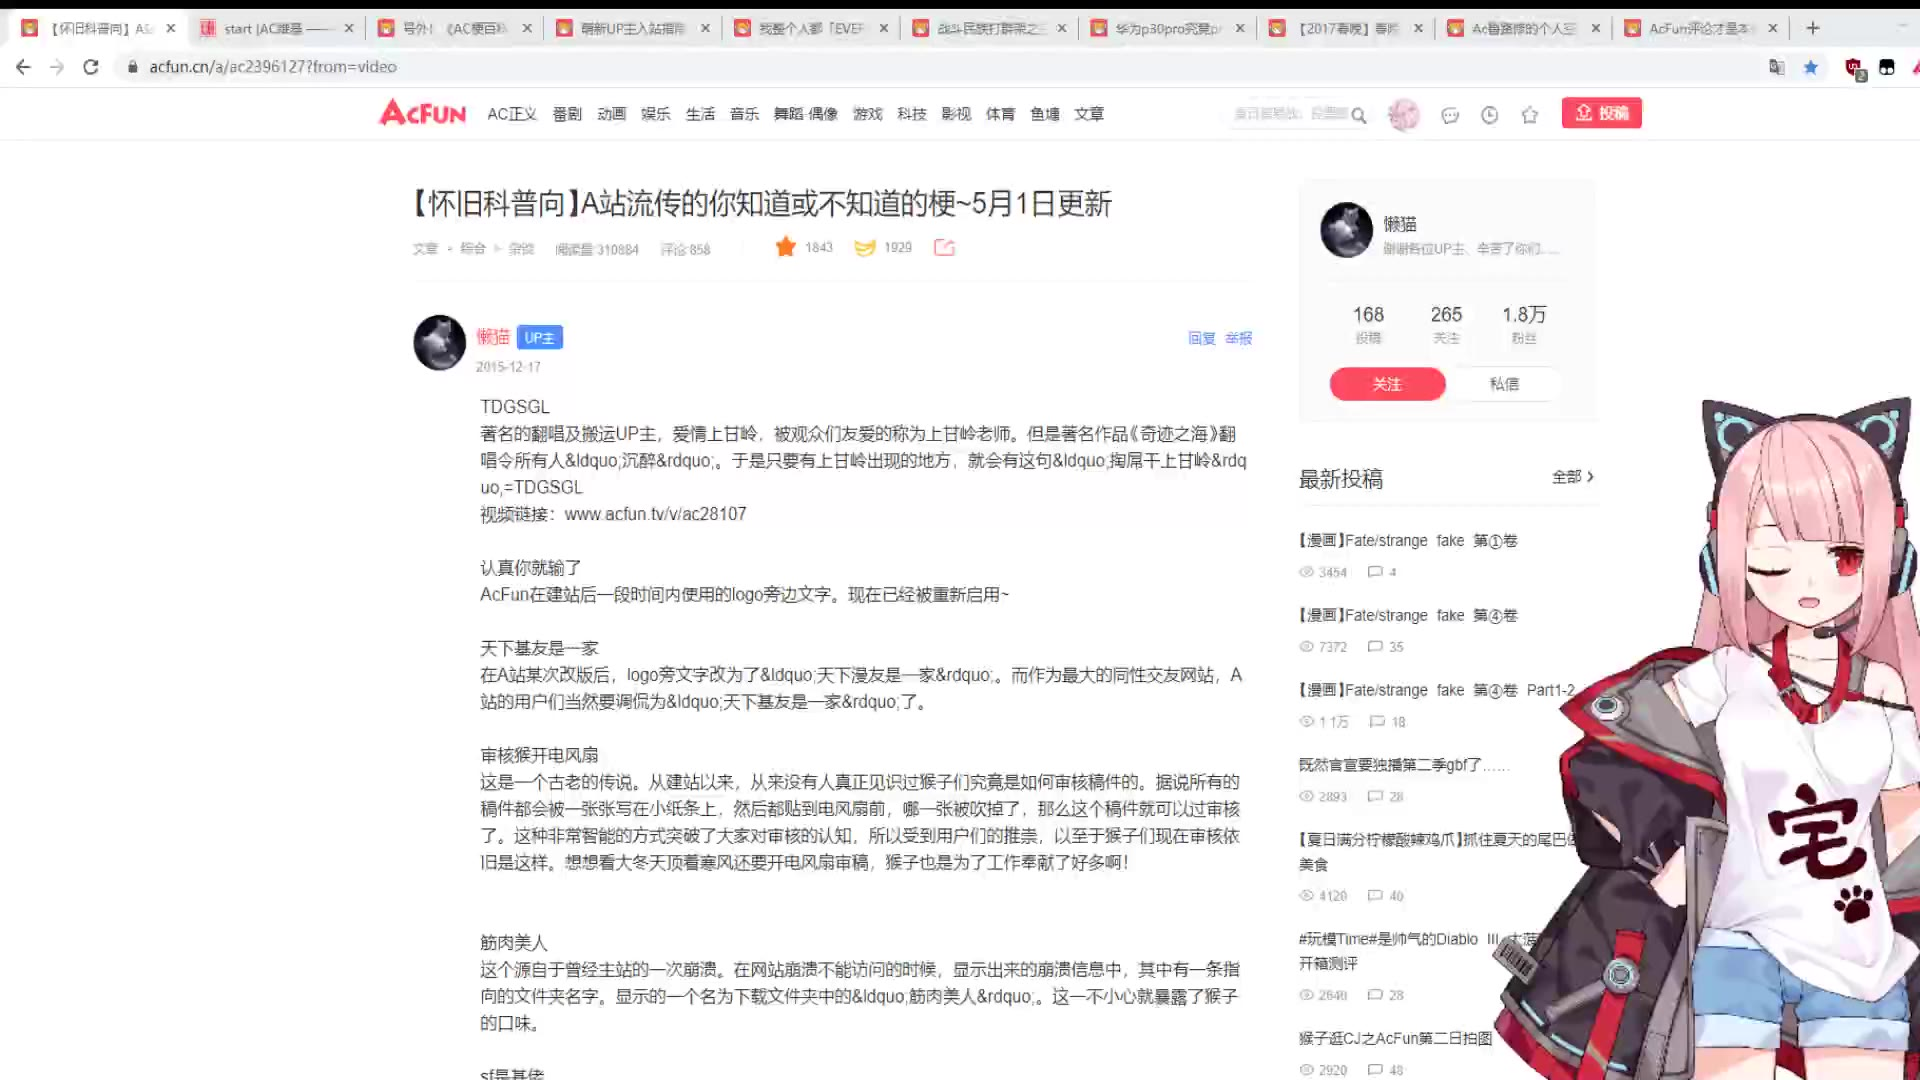Screen dimensions: 1920x1080
Task: Close the 'start |AC娘' tab
Action: [x=349, y=28]
